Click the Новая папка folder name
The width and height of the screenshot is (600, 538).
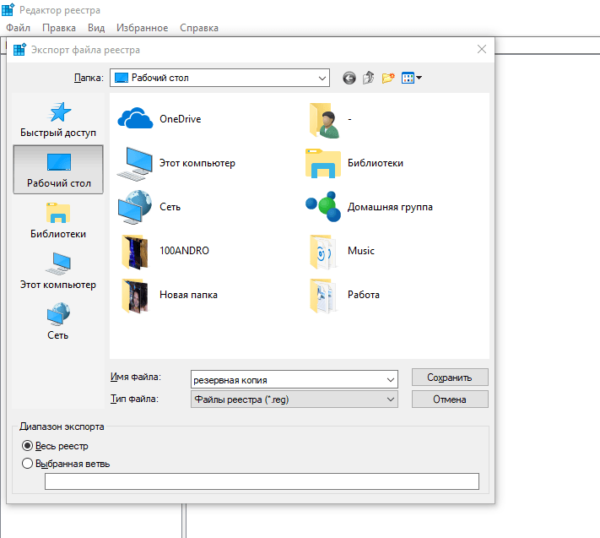point(188,295)
